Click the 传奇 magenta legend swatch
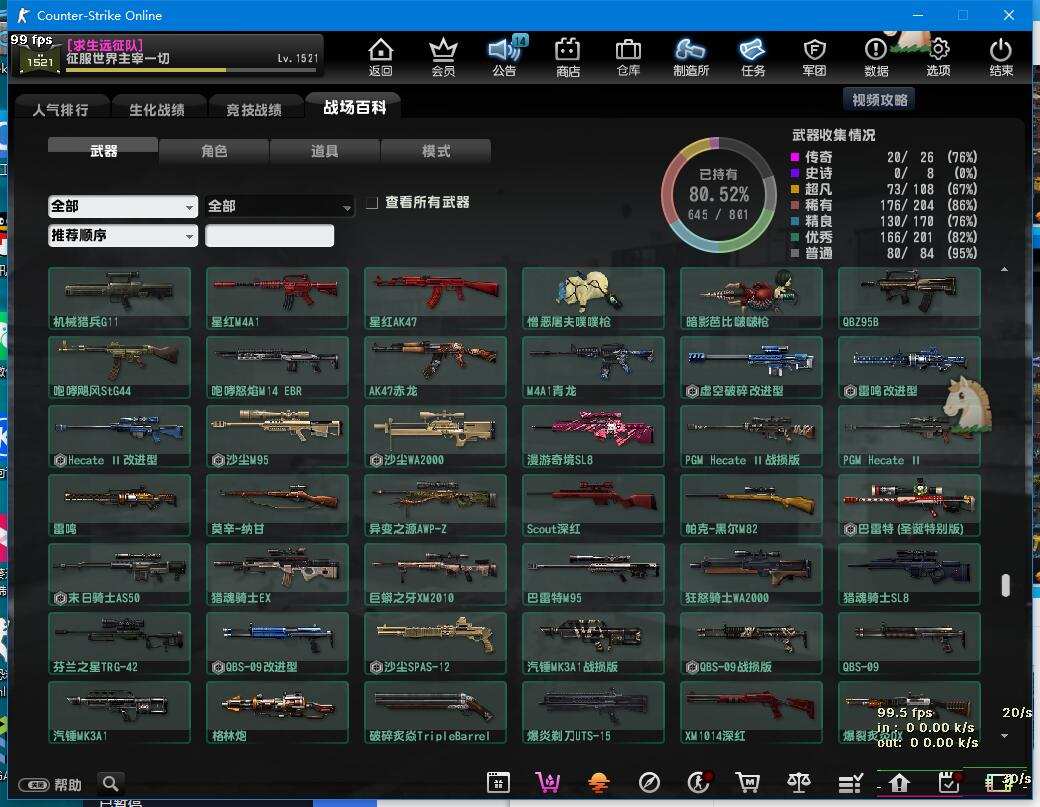This screenshot has width=1040, height=807. (x=795, y=157)
